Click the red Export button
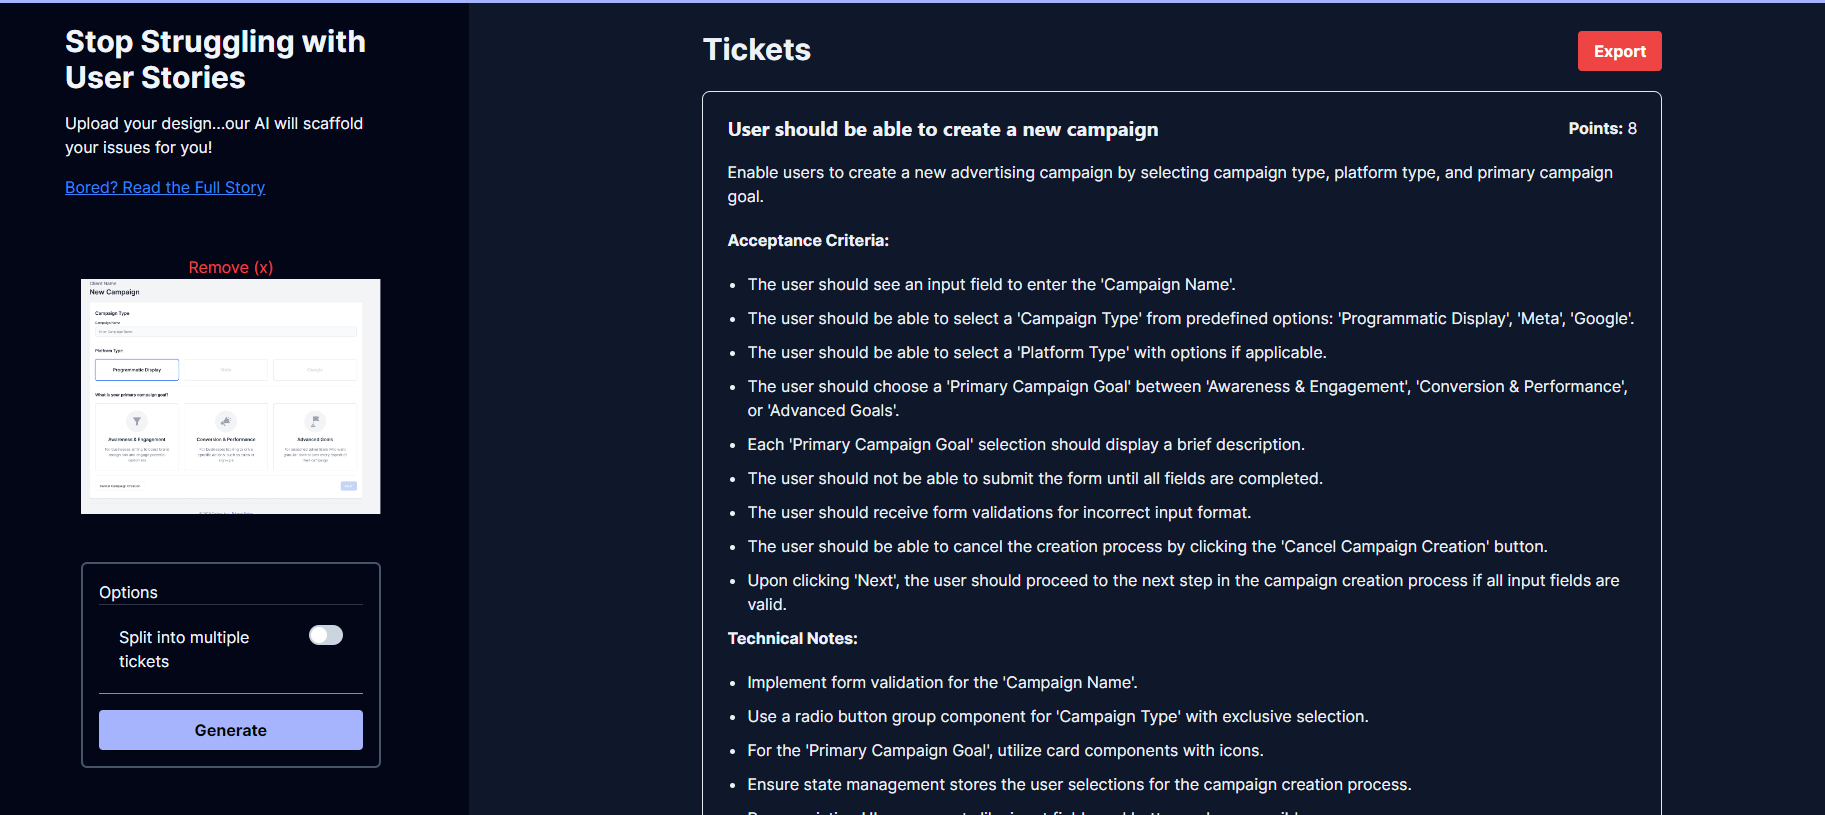The width and height of the screenshot is (1825, 815). [x=1619, y=51]
